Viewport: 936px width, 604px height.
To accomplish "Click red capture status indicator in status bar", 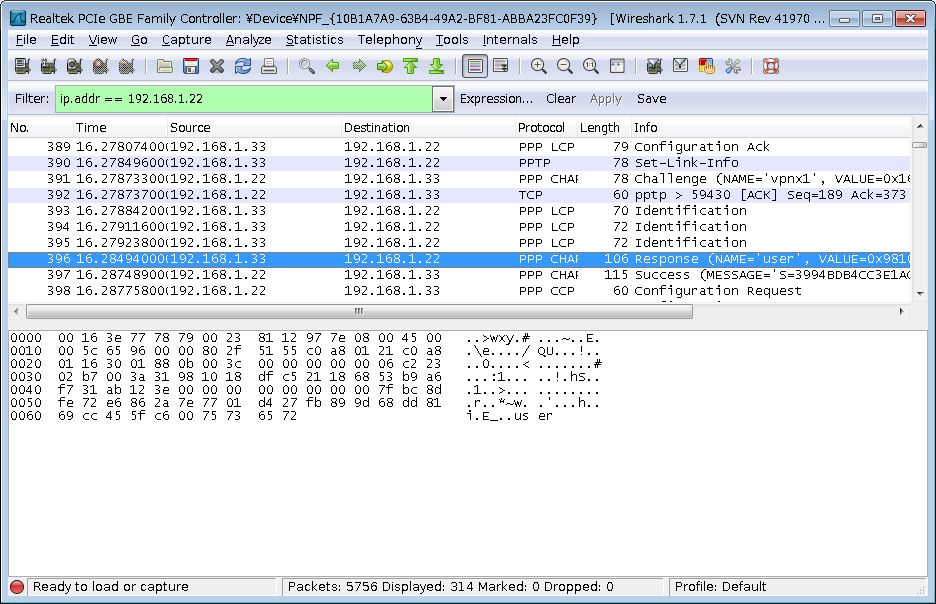I will [17, 587].
